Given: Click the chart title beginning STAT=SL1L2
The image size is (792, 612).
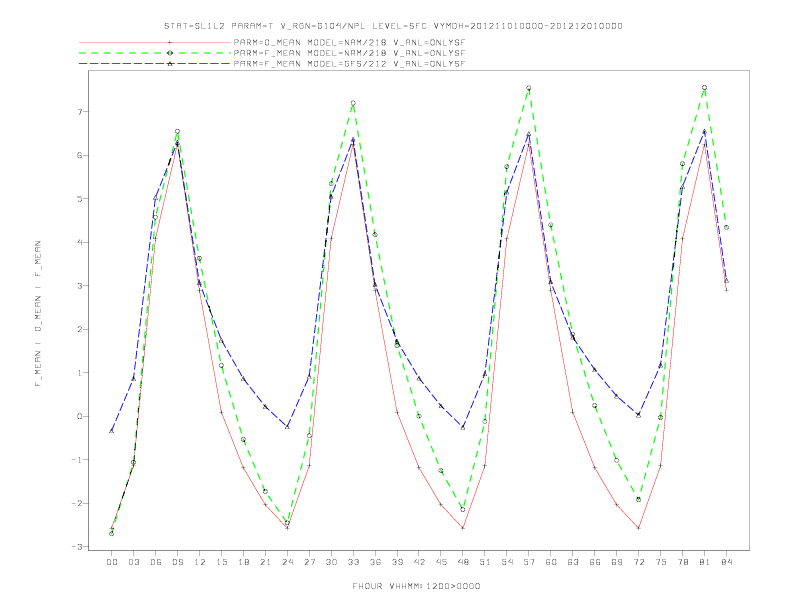Looking at the screenshot, I should pyautogui.click(x=393, y=26).
